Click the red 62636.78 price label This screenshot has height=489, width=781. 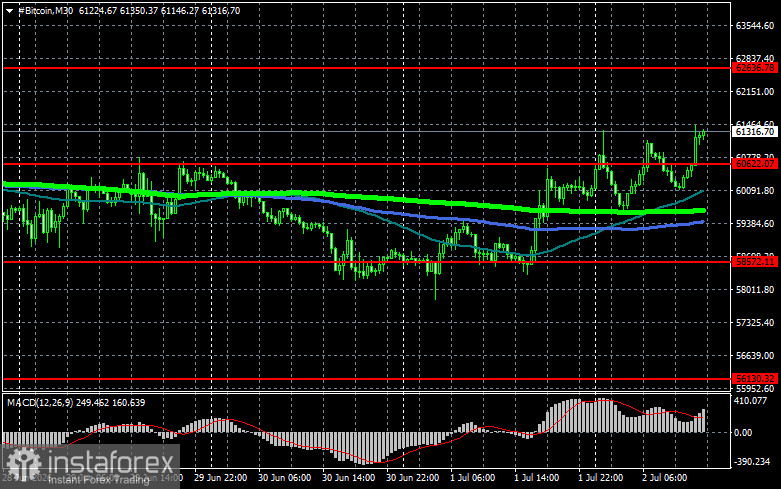point(755,68)
